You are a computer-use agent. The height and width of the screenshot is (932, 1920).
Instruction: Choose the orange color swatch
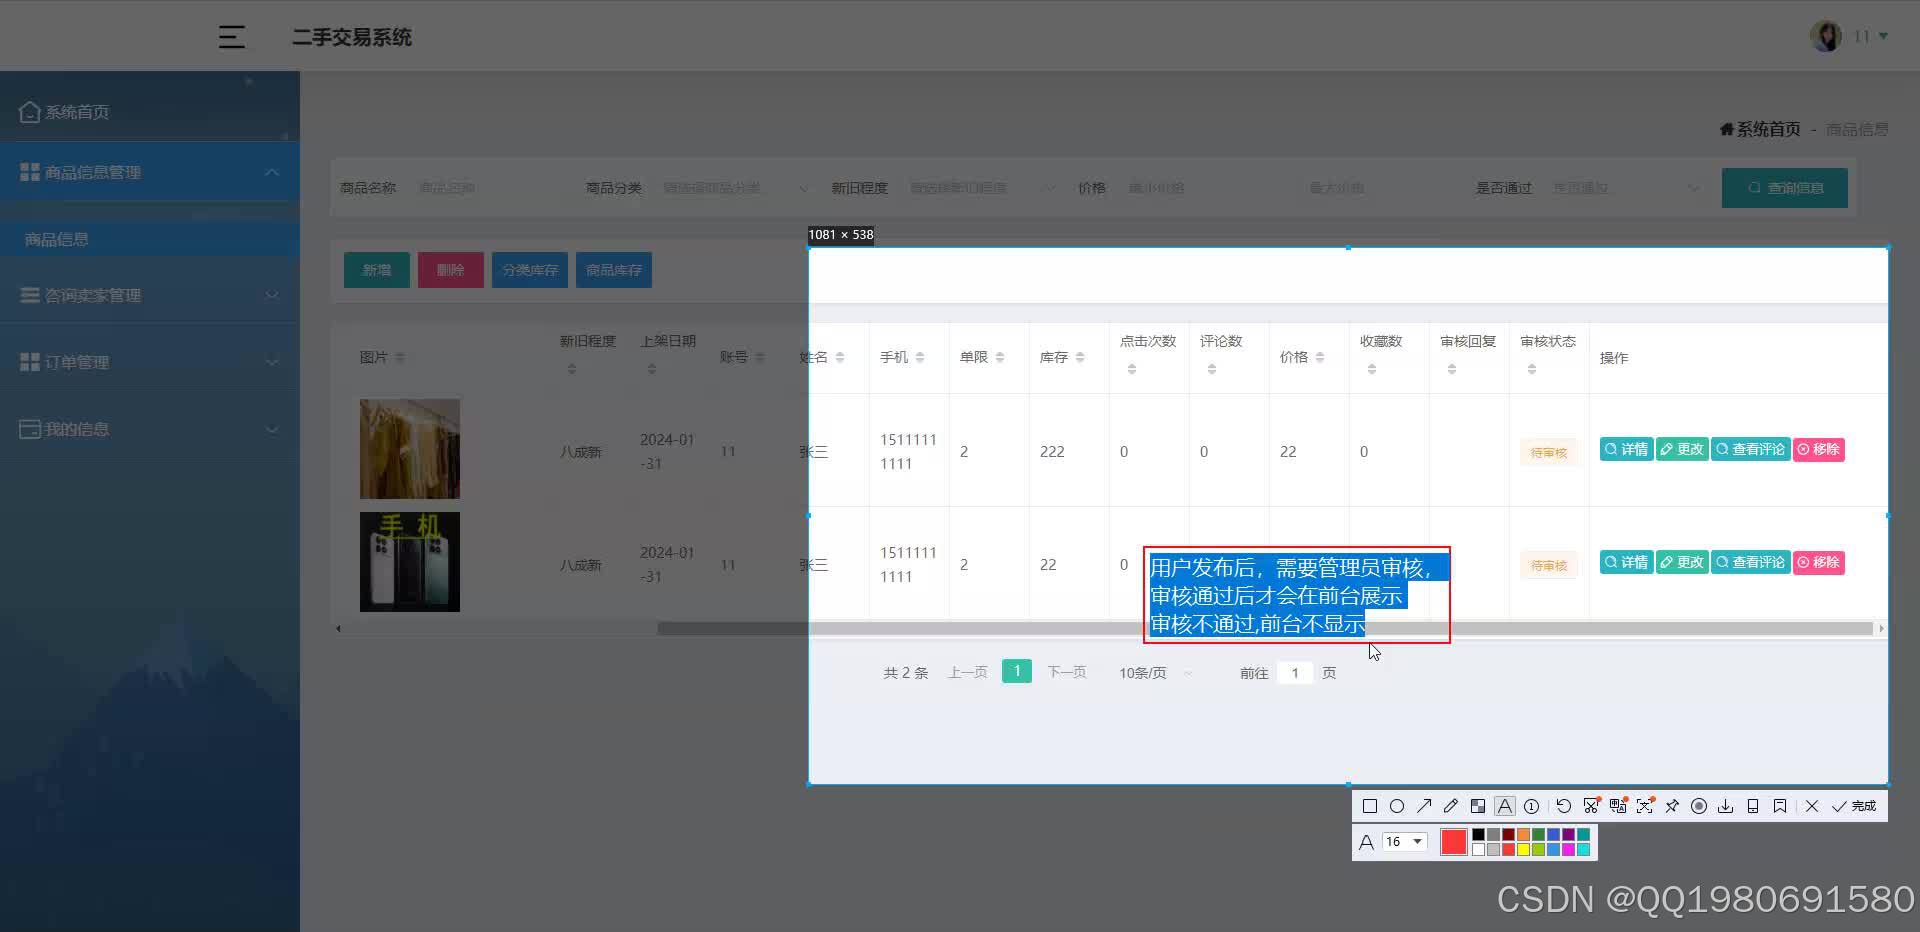coord(1523,834)
